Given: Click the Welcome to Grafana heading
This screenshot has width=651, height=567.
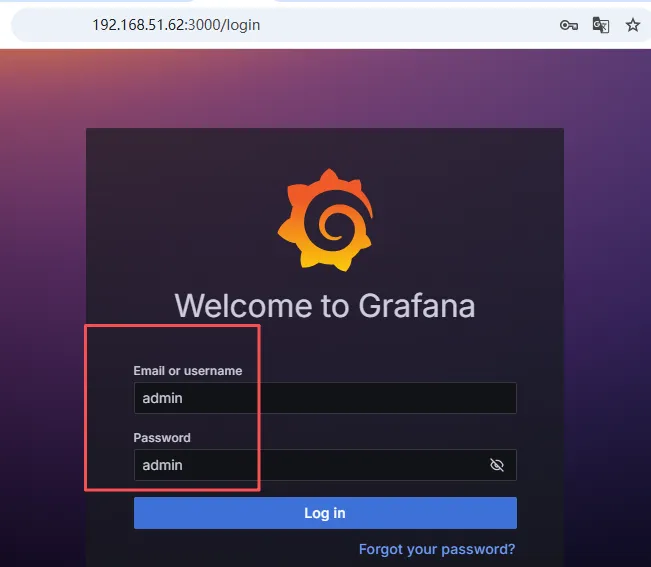Looking at the screenshot, I should pyautogui.click(x=325, y=306).
